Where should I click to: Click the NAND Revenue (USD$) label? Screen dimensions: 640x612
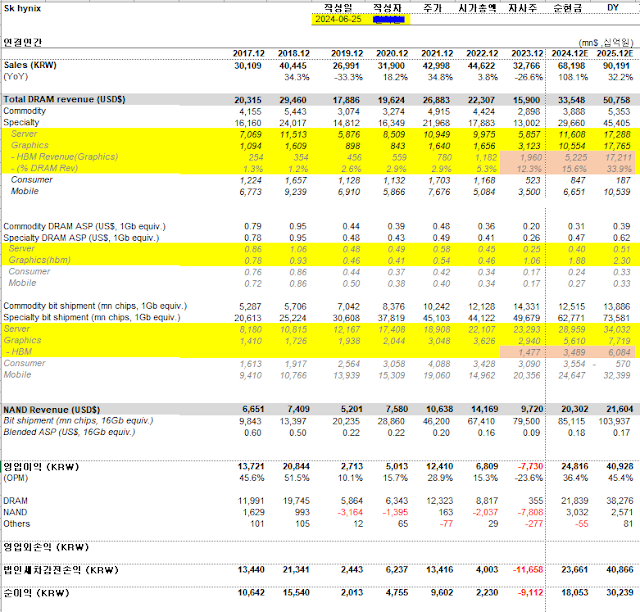pos(51,409)
